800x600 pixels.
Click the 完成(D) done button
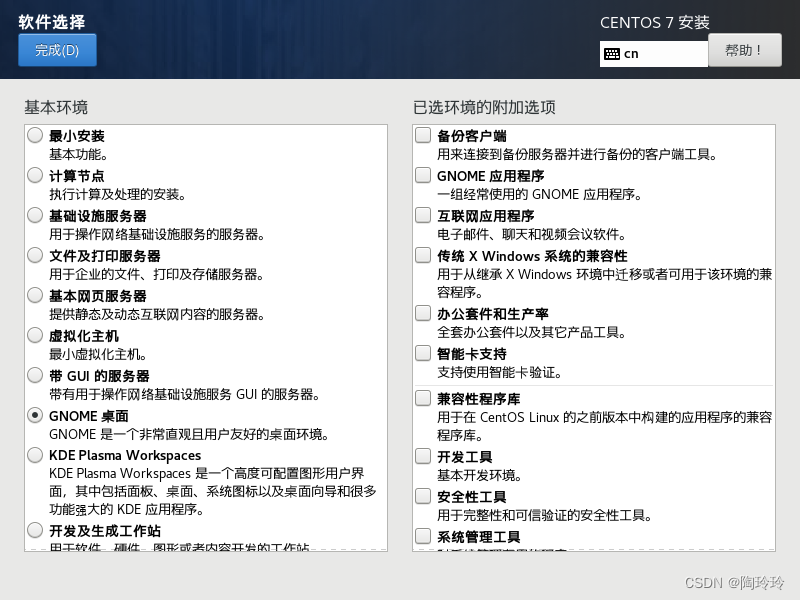57,50
